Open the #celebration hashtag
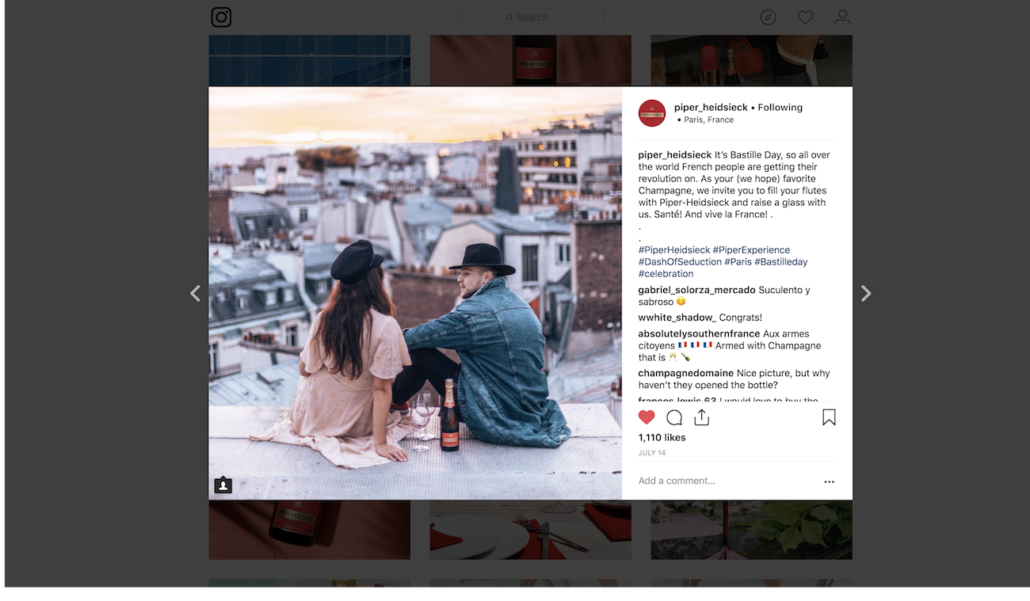The image size is (1030, 601). click(665, 273)
